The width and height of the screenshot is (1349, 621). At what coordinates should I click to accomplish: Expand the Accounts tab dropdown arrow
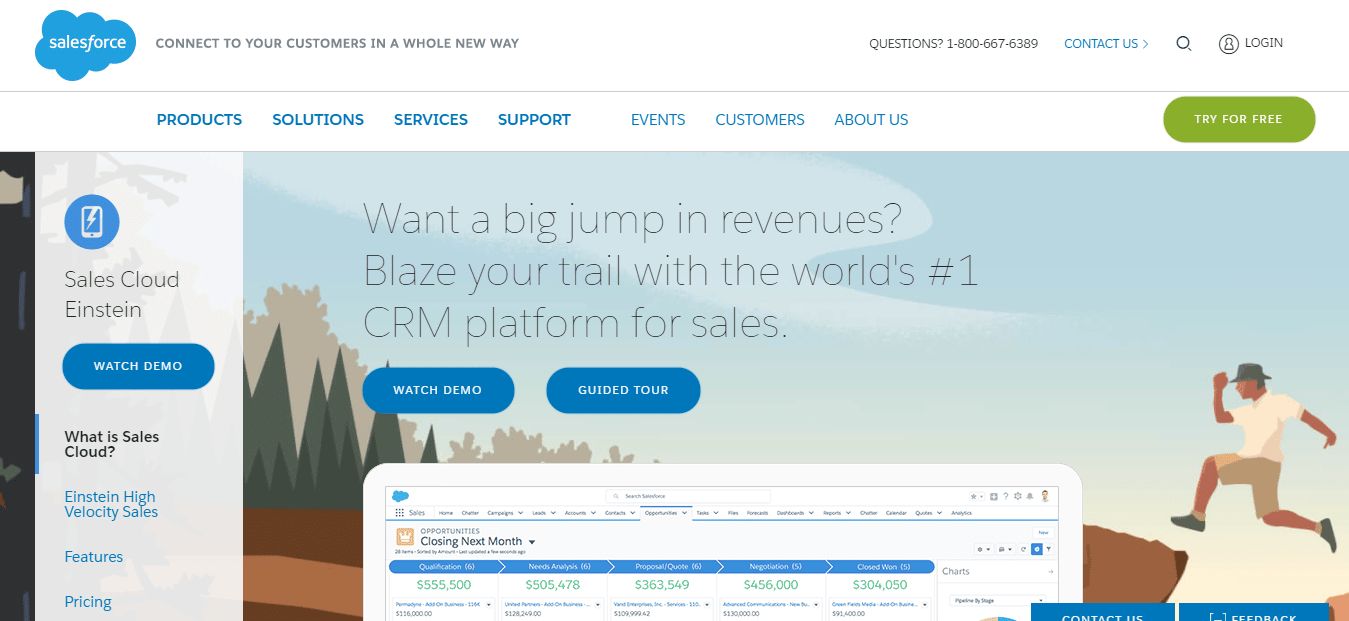[593, 513]
